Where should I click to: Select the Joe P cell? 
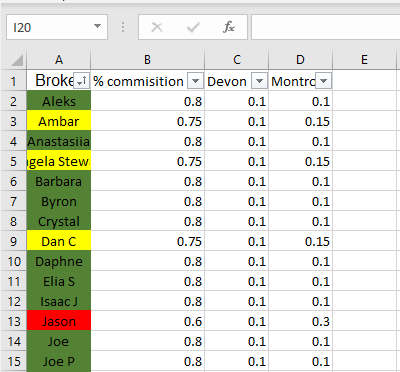pyautogui.click(x=59, y=361)
